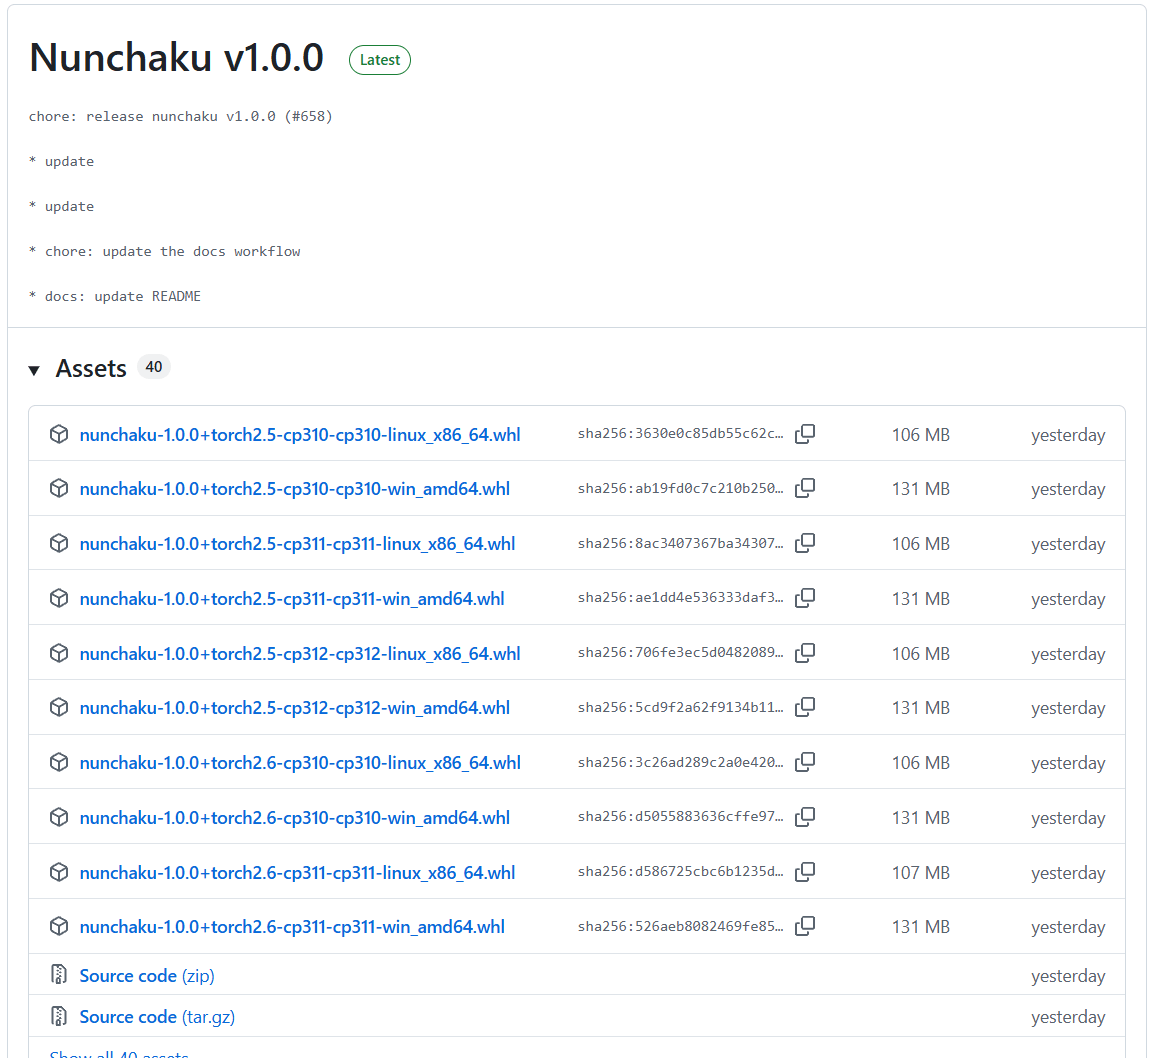Click the 107 MB file size
This screenshot has height=1058, width=1157.
920,873
